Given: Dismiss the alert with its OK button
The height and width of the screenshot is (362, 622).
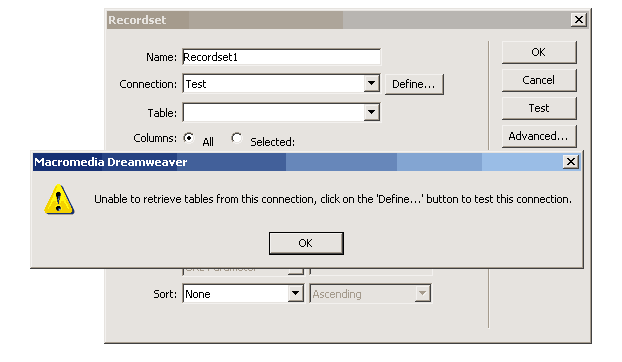Looking at the screenshot, I should point(306,243).
